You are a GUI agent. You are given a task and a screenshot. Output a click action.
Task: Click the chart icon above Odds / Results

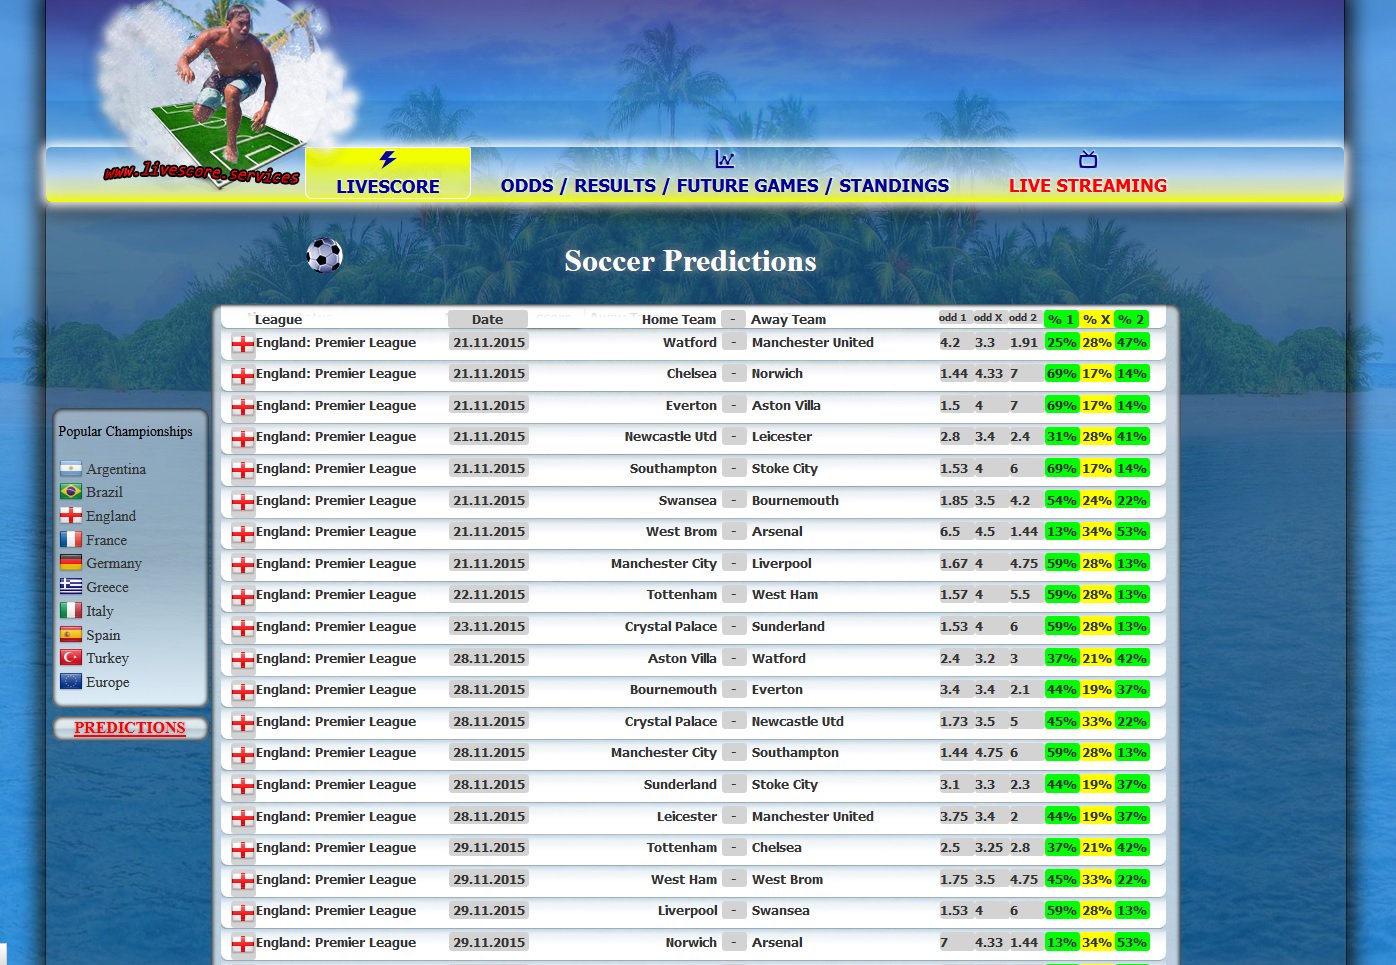pos(725,159)
